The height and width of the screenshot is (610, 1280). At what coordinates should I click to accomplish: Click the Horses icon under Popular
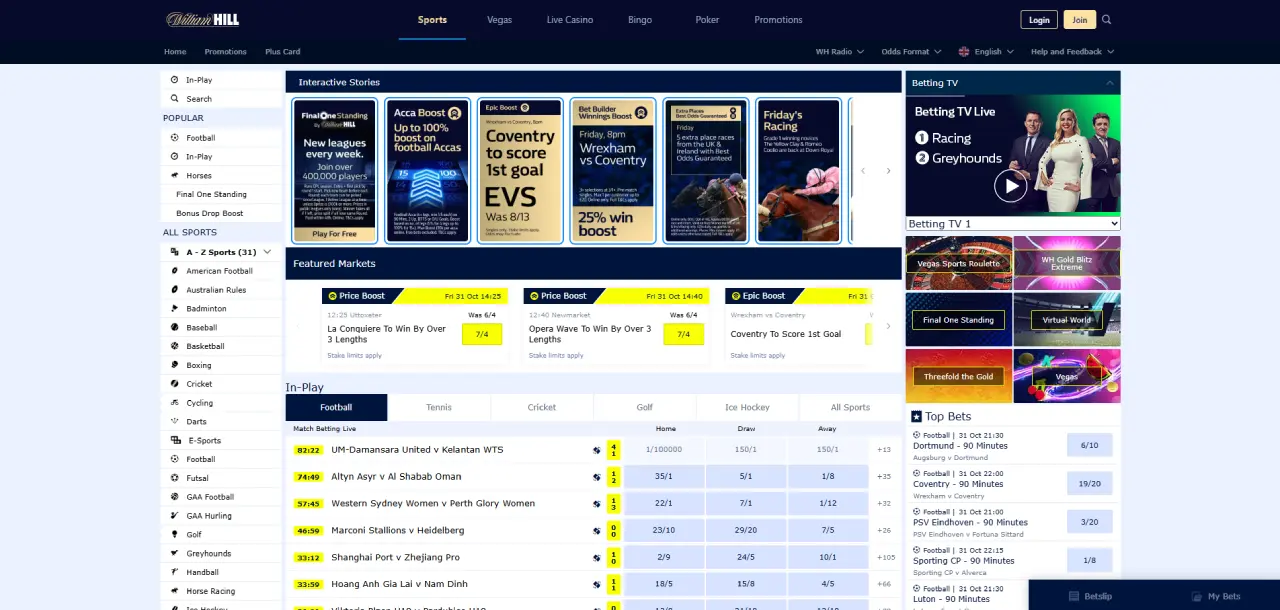coord(175,176)
